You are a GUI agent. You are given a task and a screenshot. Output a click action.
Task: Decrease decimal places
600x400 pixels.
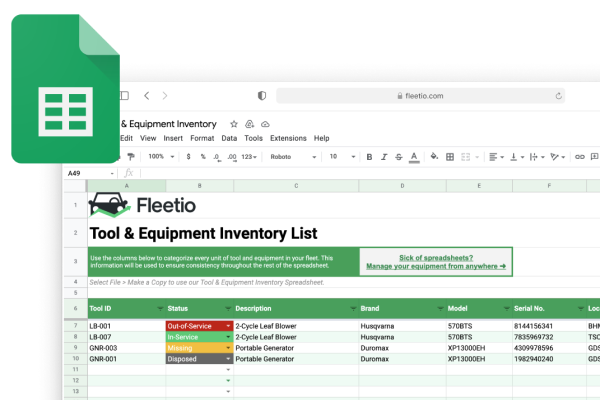(x=217, y=157)
